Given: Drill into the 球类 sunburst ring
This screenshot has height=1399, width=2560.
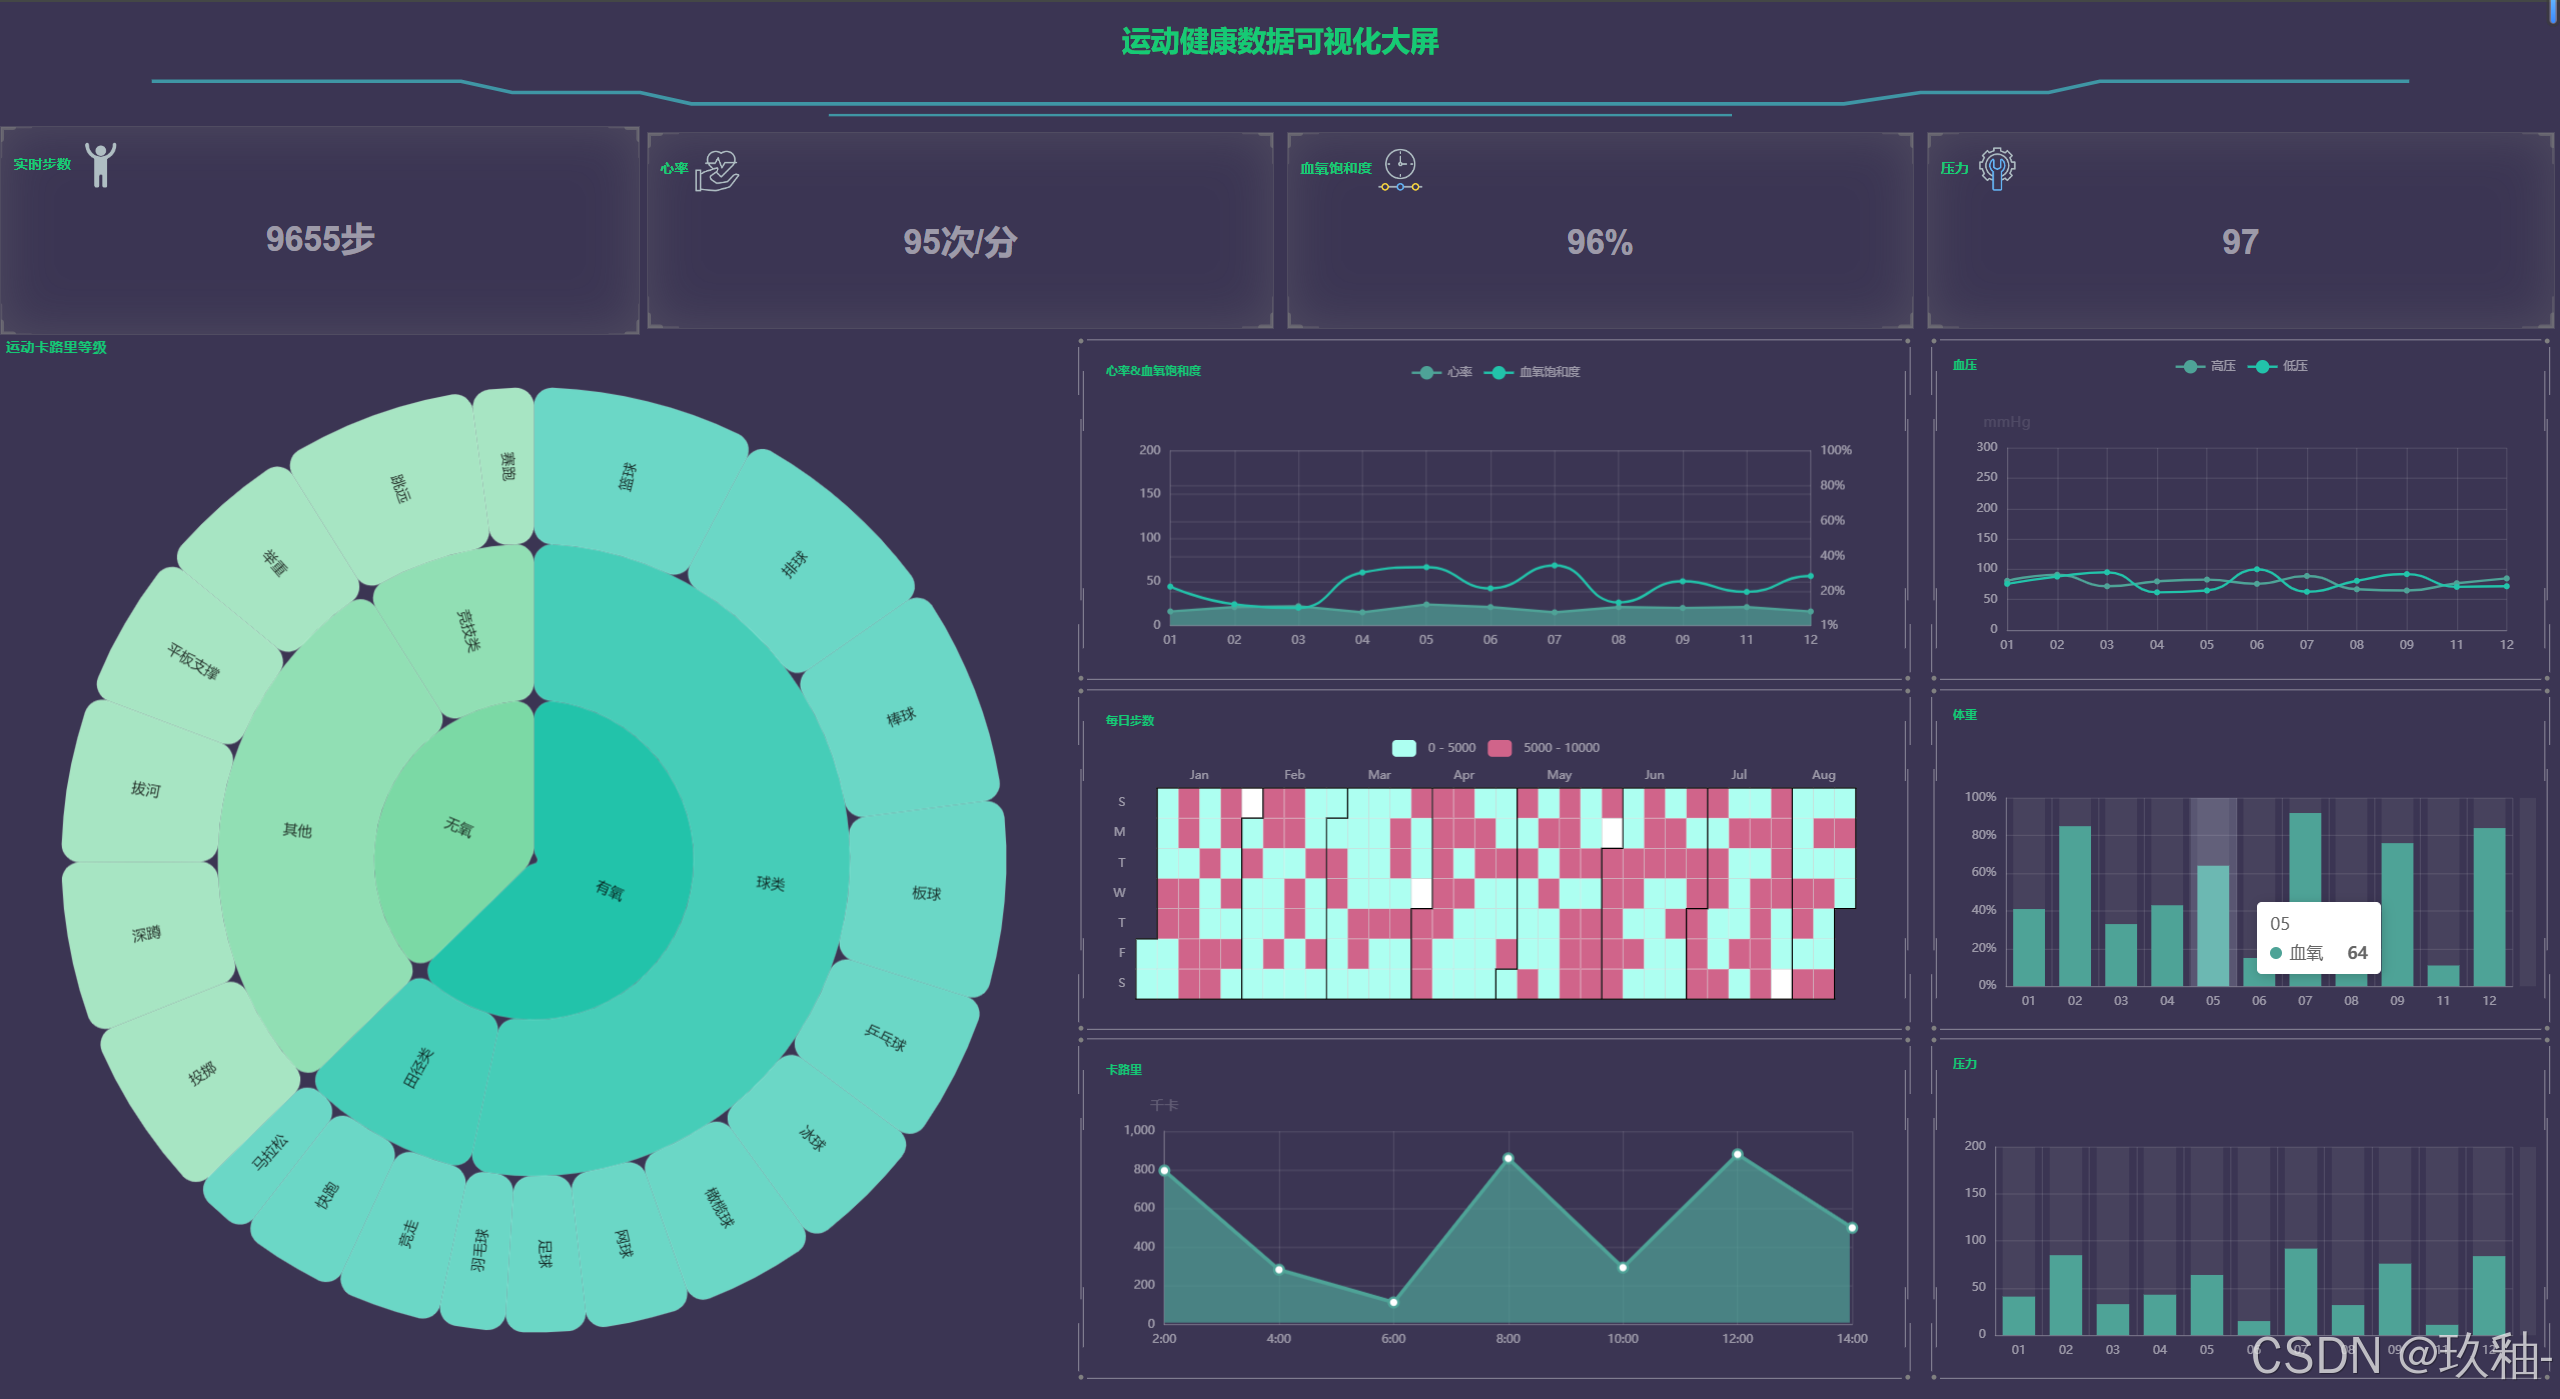Looking at the screenshot, I should tap(770, 883).
